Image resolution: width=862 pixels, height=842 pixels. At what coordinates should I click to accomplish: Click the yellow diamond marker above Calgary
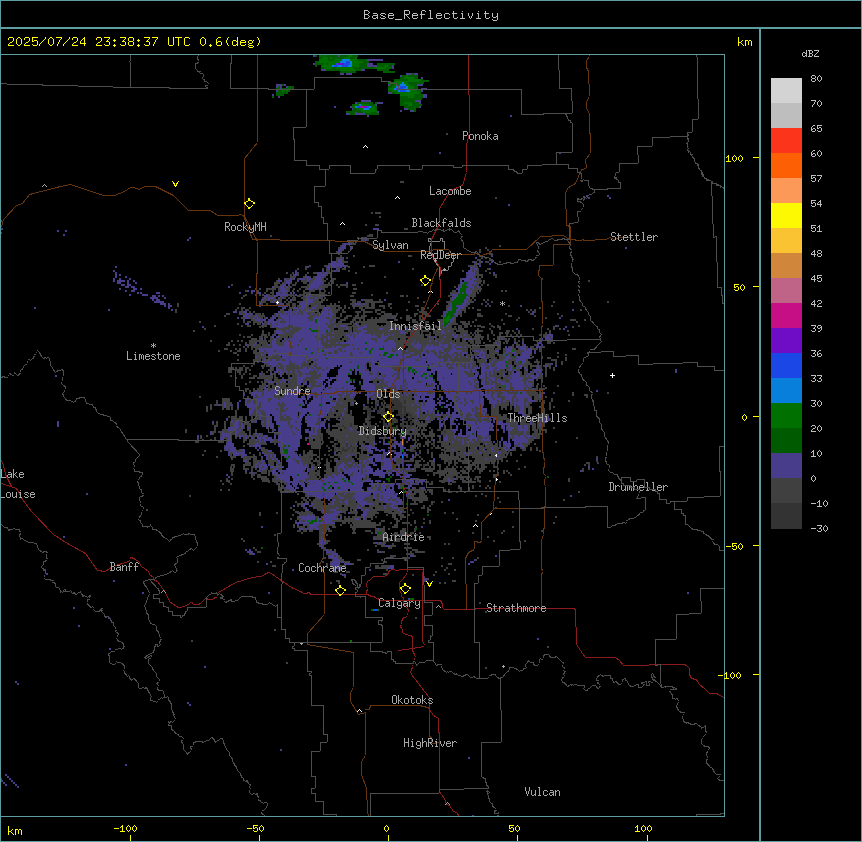tap(405, 589)
